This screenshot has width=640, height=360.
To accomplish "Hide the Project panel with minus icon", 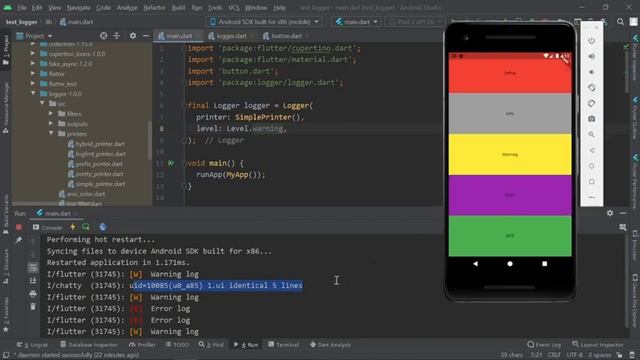I will coord(146,36).
